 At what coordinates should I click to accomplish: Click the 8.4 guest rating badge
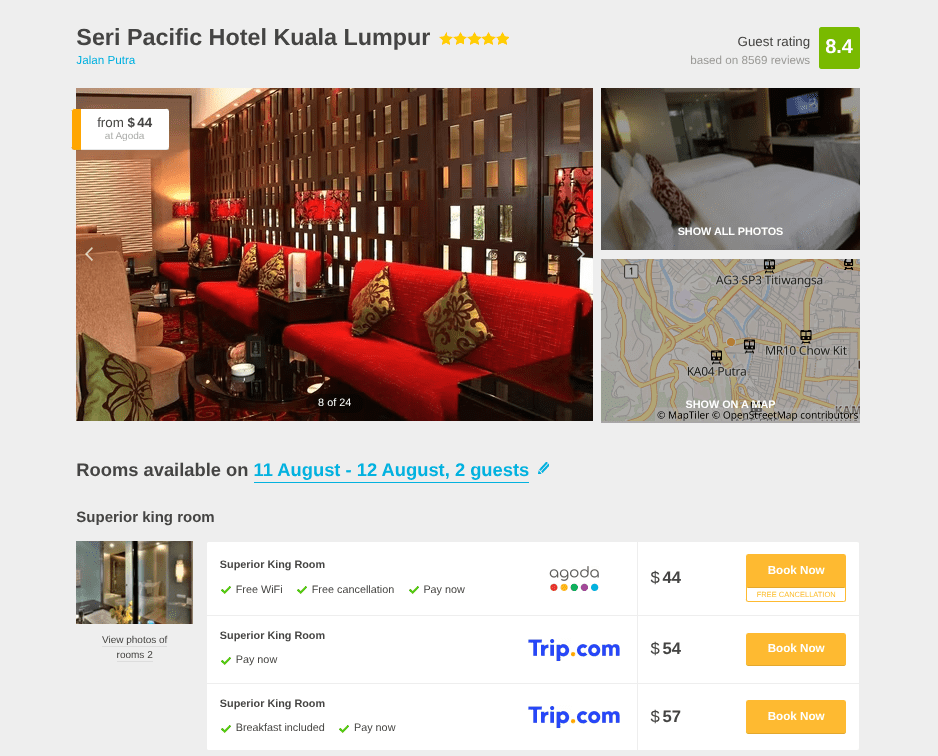(x=839, y=48)
